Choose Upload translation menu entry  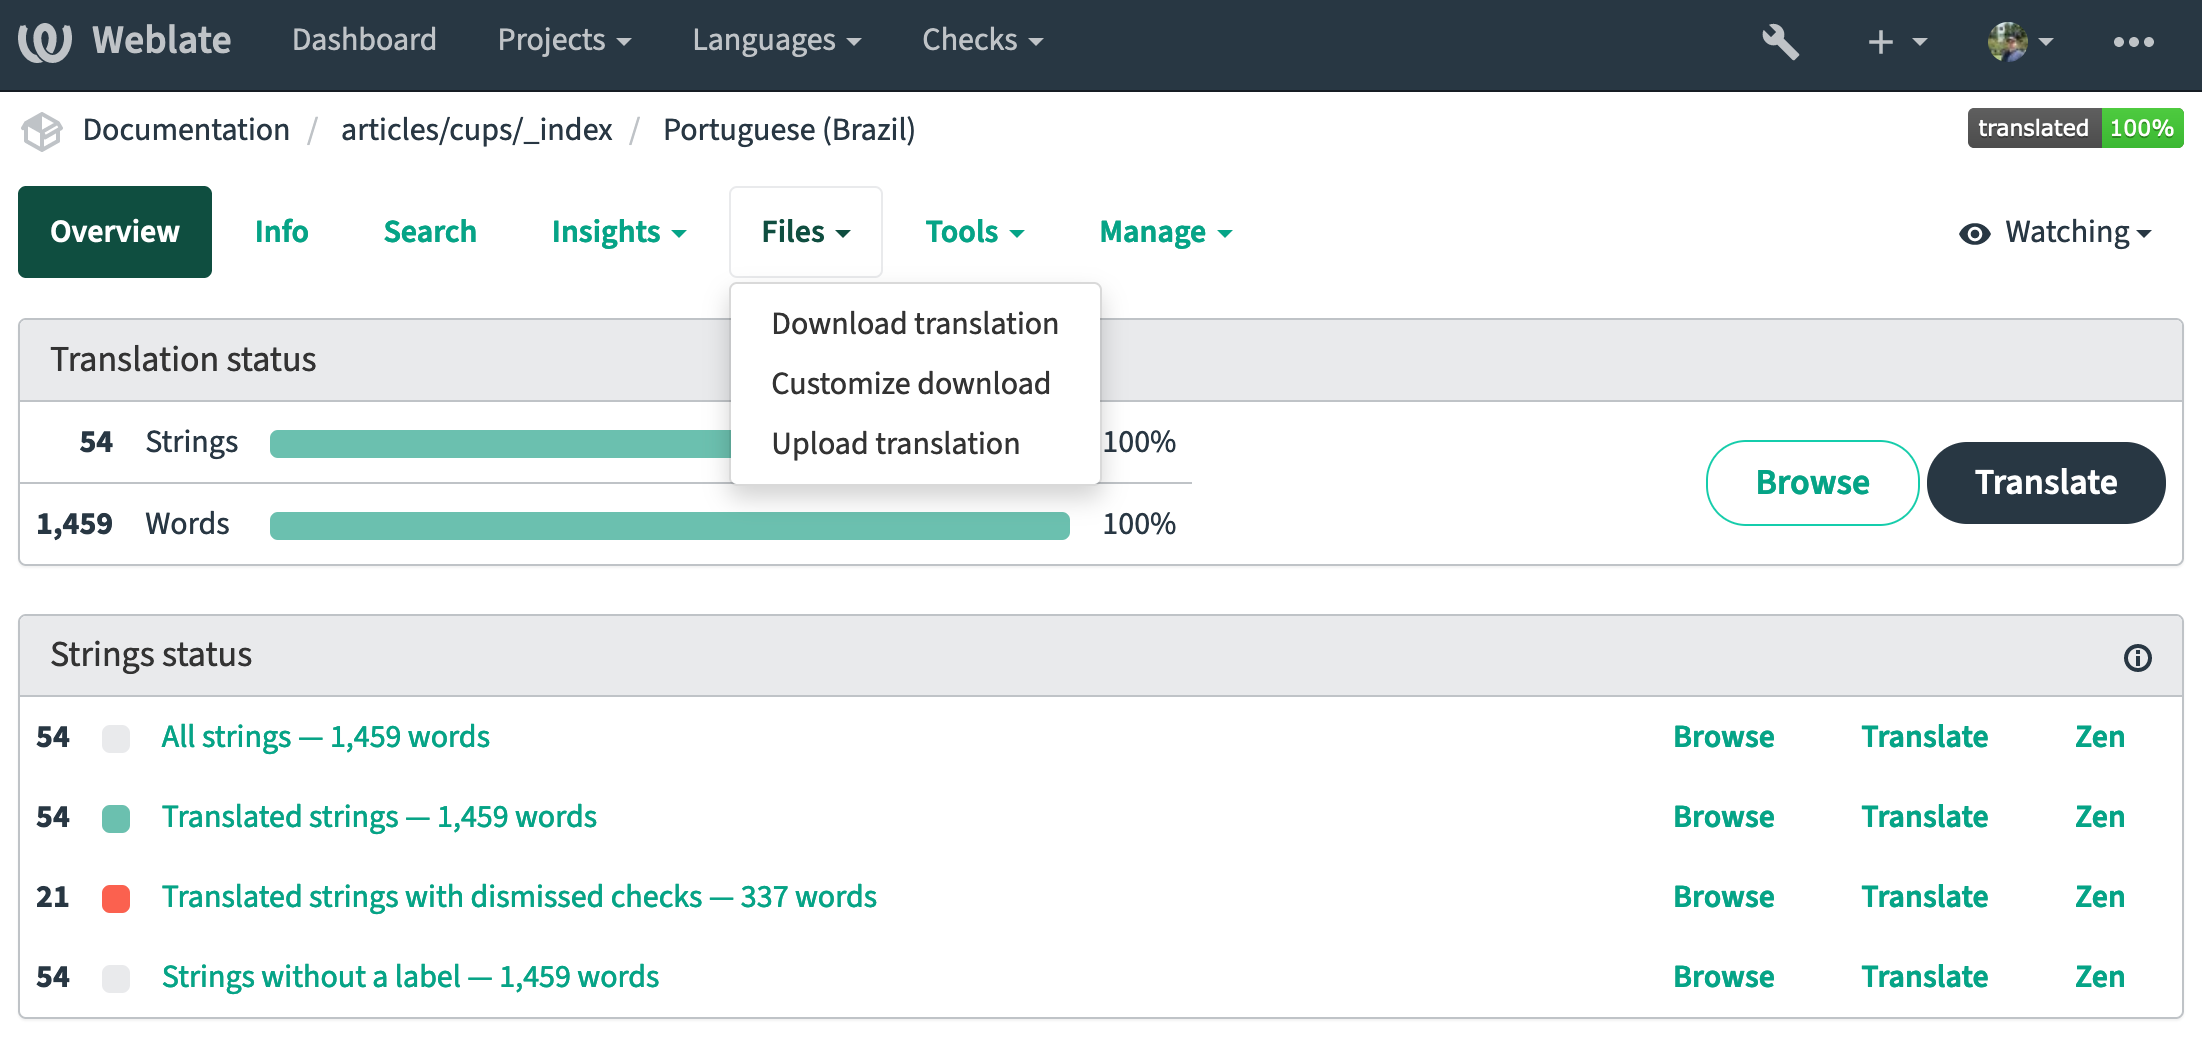pyautogui.click(x=895, y=444)
